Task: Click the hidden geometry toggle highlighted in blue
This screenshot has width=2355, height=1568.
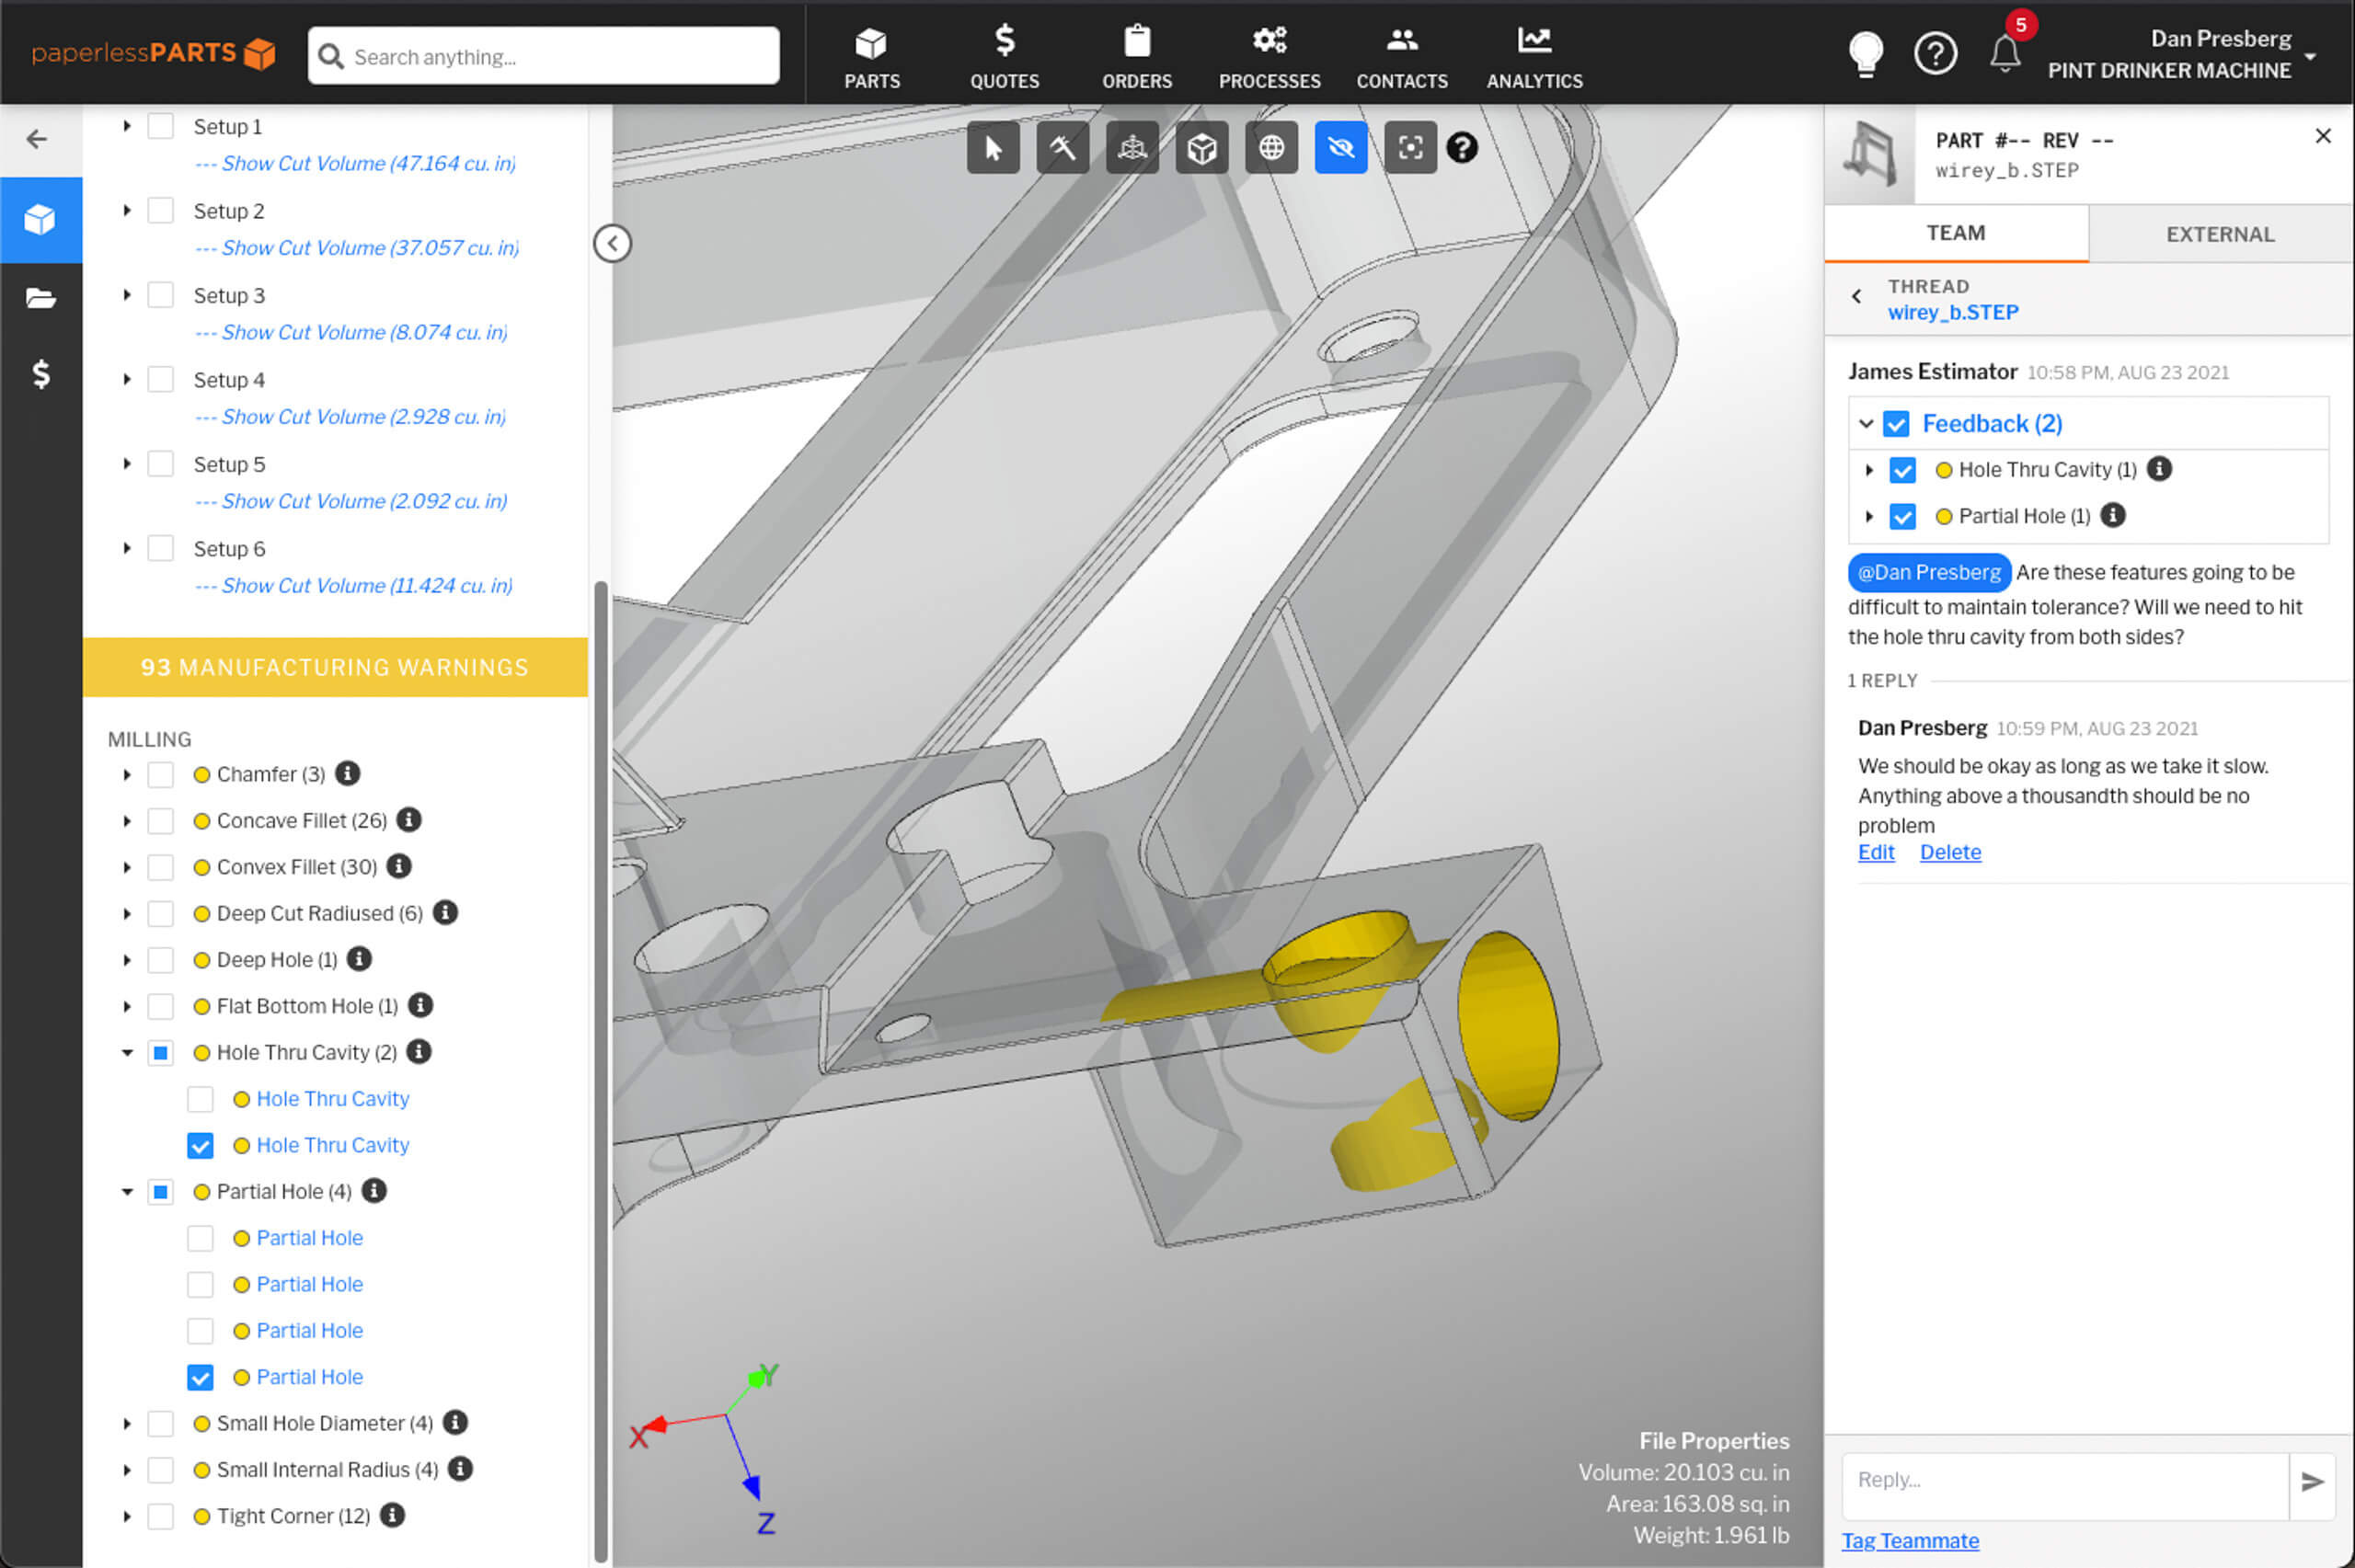Action: click(x=1340, y=147)
